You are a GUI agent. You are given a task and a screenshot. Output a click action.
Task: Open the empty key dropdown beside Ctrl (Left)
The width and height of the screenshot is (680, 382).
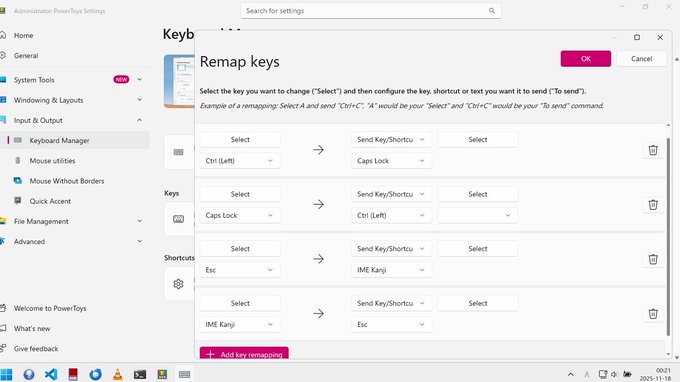477,215
